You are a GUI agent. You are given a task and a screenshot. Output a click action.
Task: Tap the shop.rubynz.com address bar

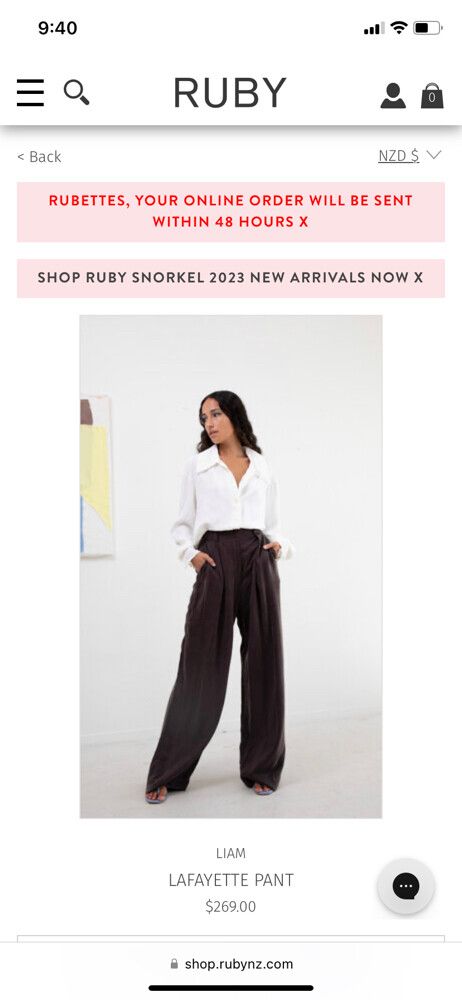click(x=231, y=964)
